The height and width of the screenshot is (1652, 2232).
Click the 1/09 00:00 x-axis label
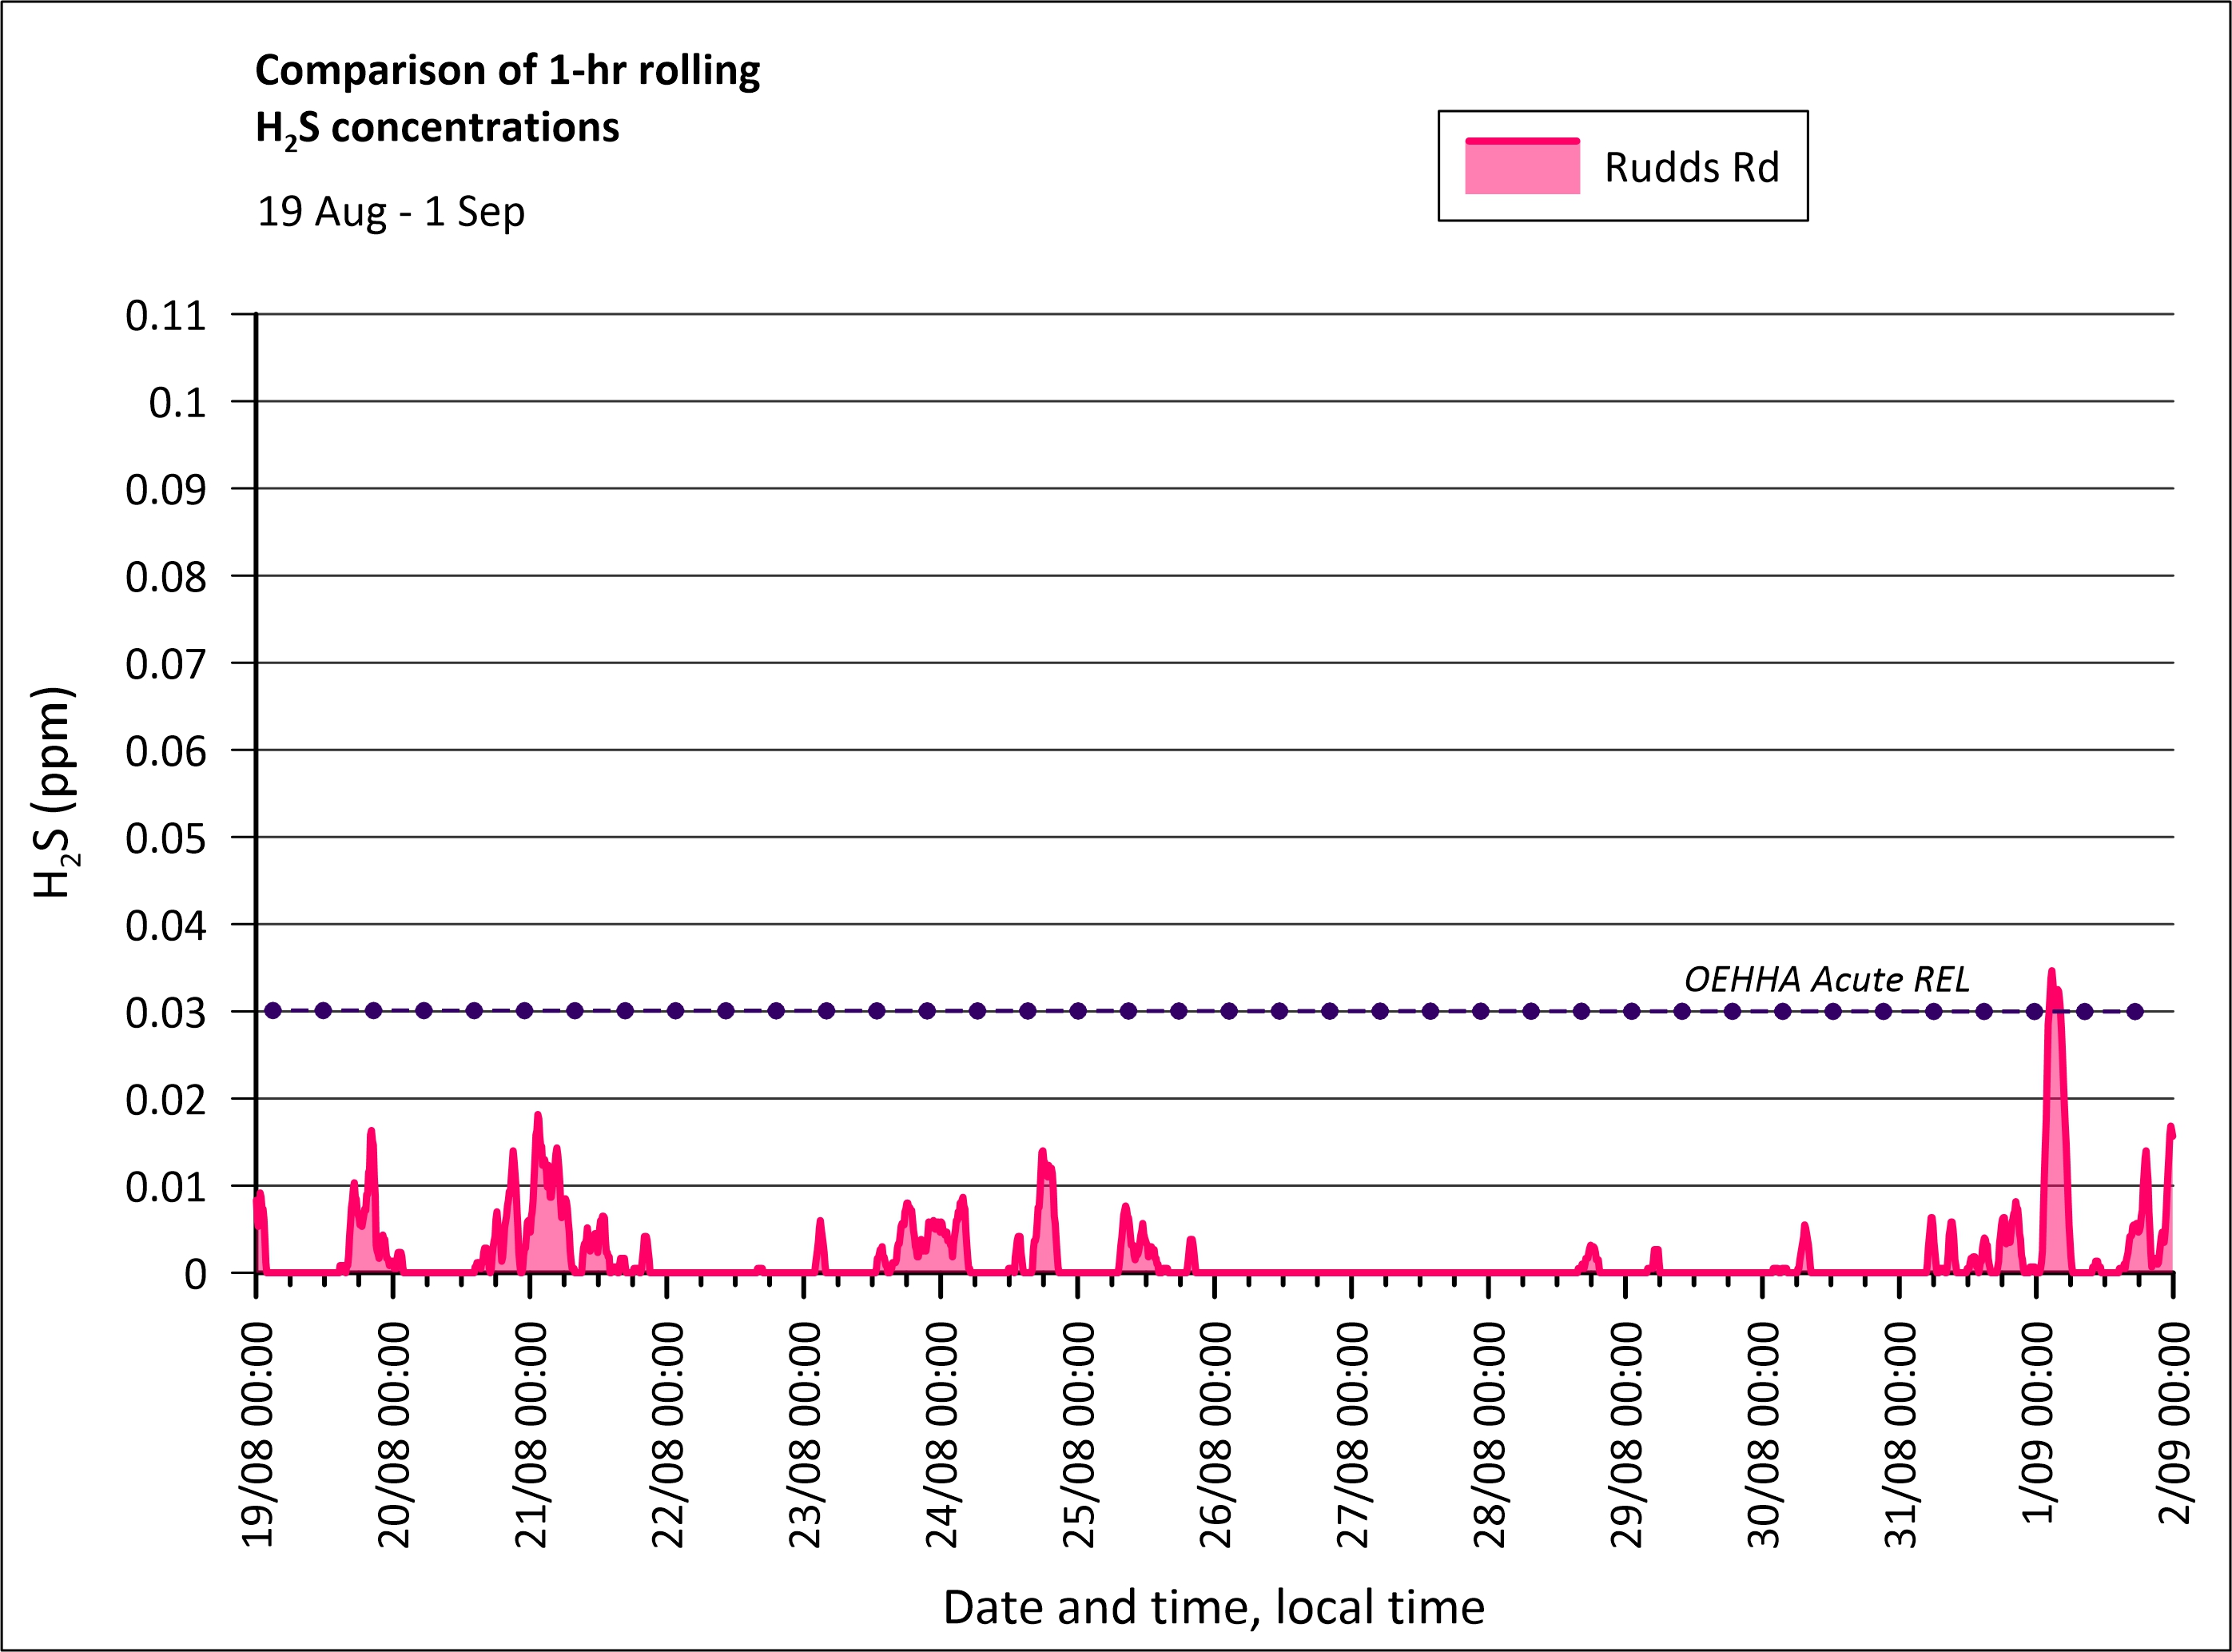[2038, 1423]
